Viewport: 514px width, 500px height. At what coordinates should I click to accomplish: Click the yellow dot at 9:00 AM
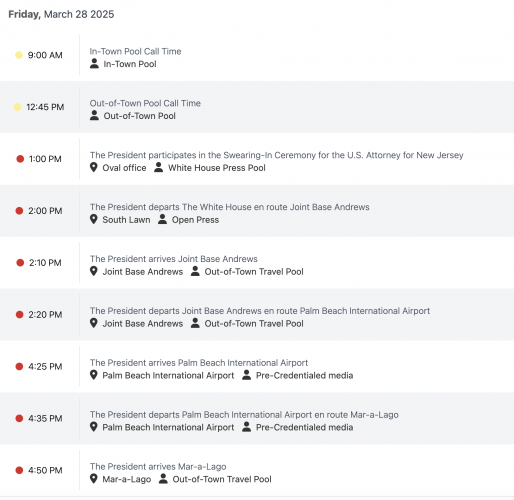pyautogui.click(x=19, y=55)
